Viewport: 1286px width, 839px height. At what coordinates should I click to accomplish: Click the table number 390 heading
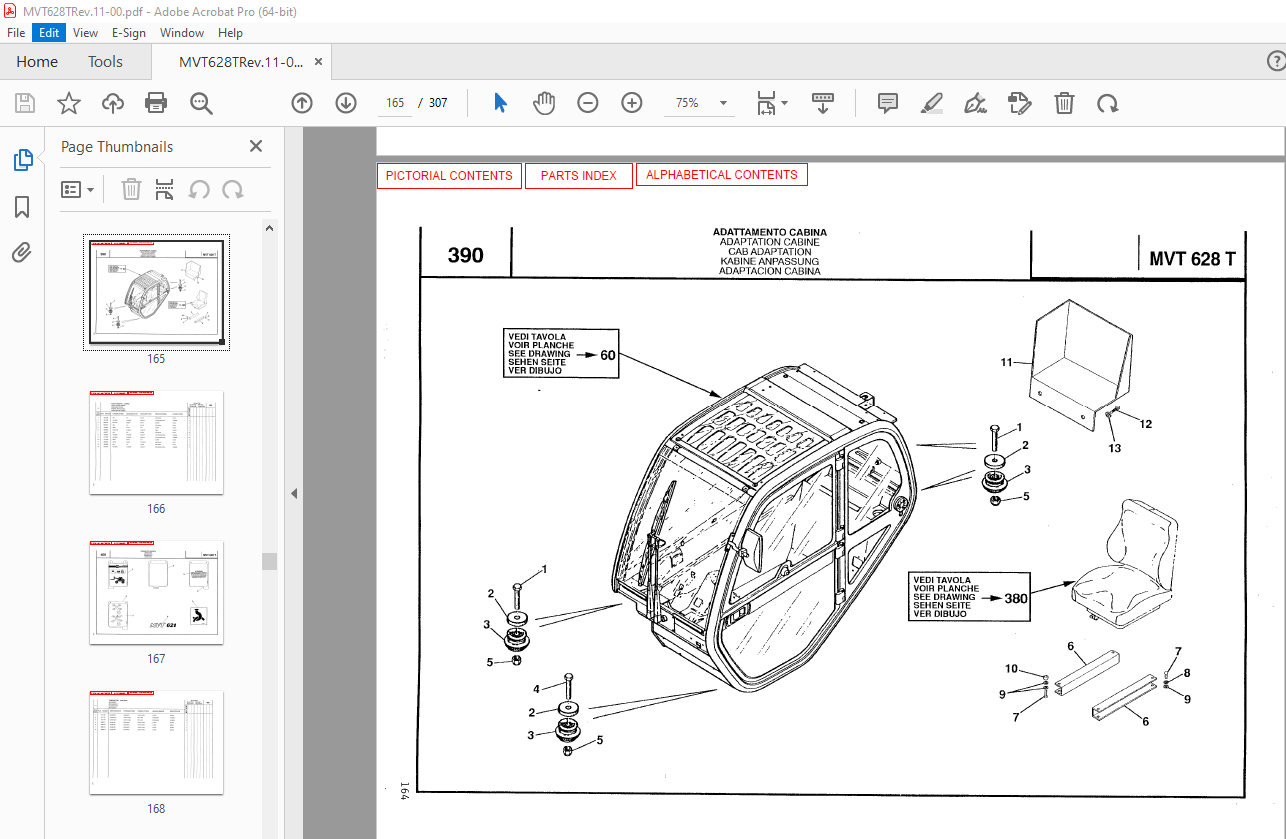click(x=465, y=255)
